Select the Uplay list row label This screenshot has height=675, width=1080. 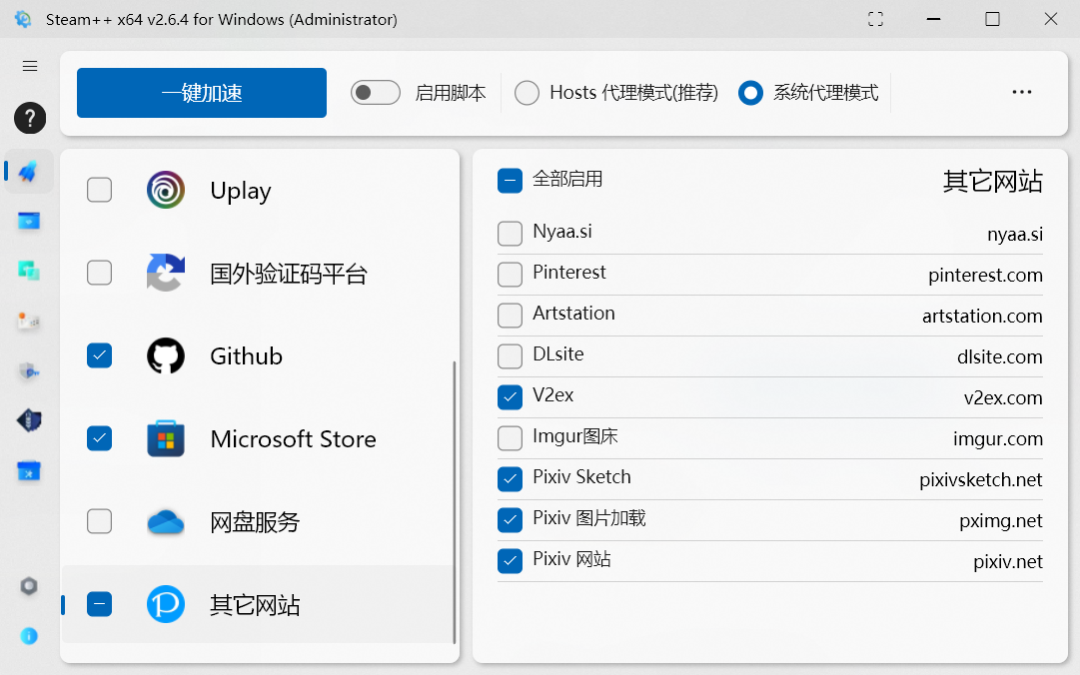pos(240,191)
